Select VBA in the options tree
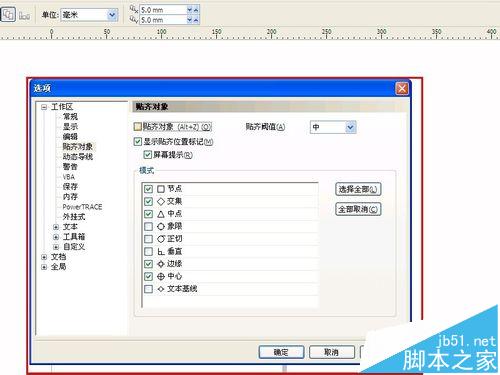Image resolution: width=500 pixels, height=375 pixels. coord(69,177)
